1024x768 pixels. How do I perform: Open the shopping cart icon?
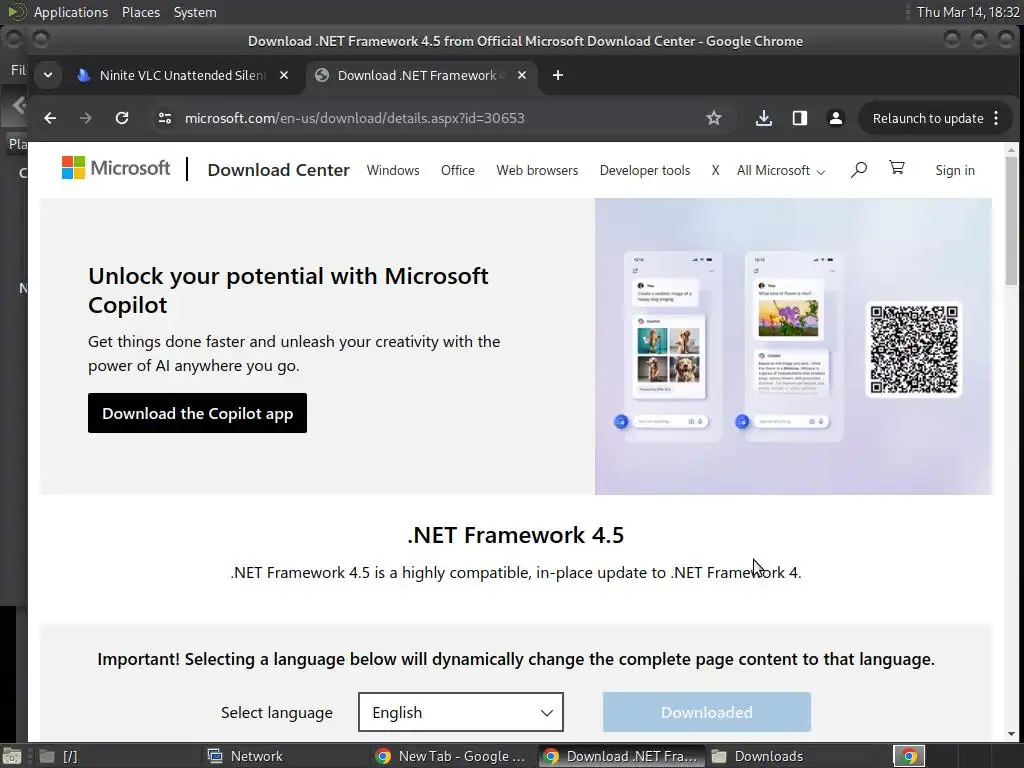897,168
